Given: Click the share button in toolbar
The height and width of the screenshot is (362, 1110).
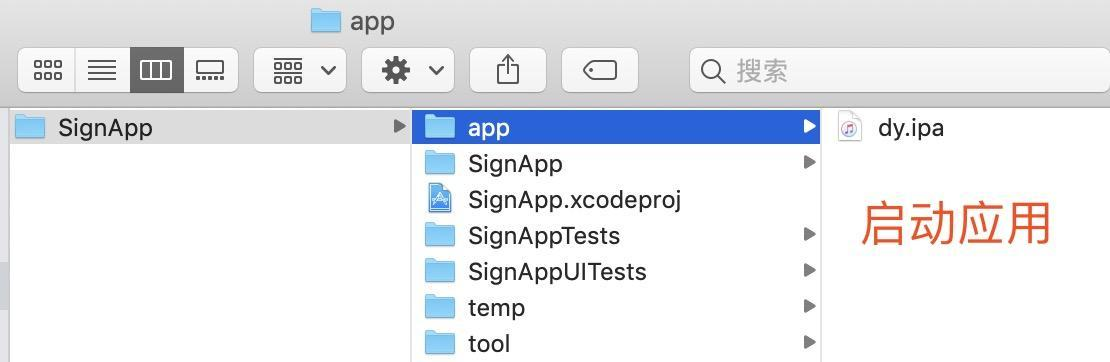Looking at the screenshot, I should (x=508, y=70).
